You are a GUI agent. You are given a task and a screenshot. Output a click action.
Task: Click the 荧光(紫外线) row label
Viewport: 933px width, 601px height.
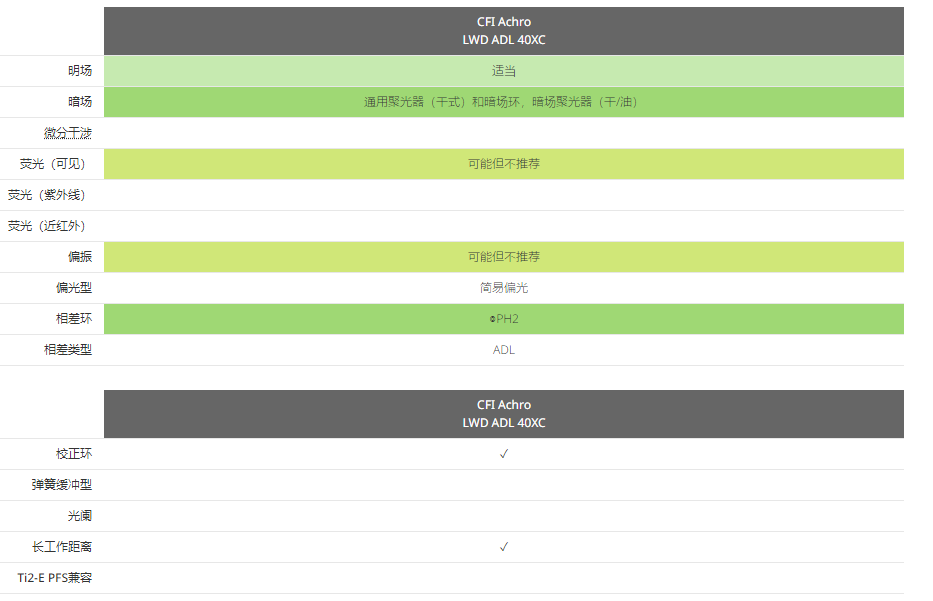point(47,195)
